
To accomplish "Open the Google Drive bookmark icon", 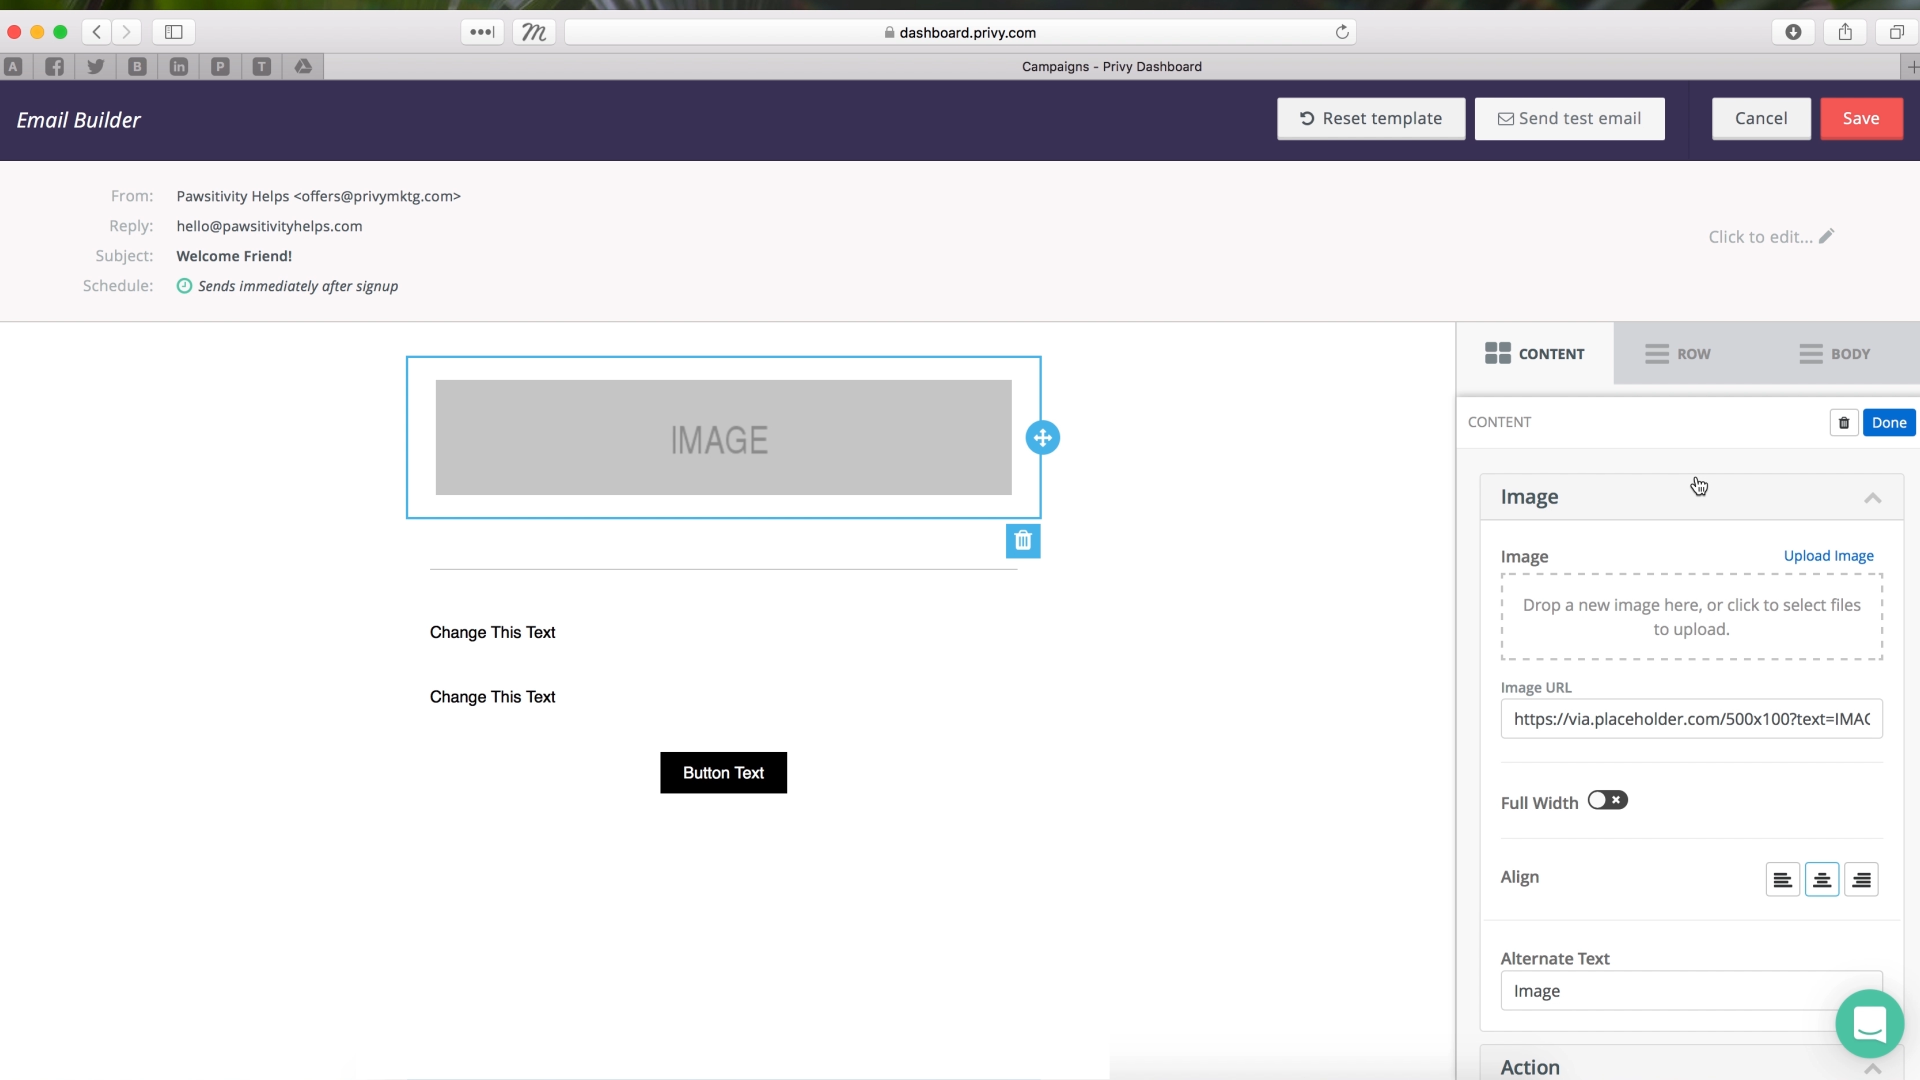I will [303, 67].
